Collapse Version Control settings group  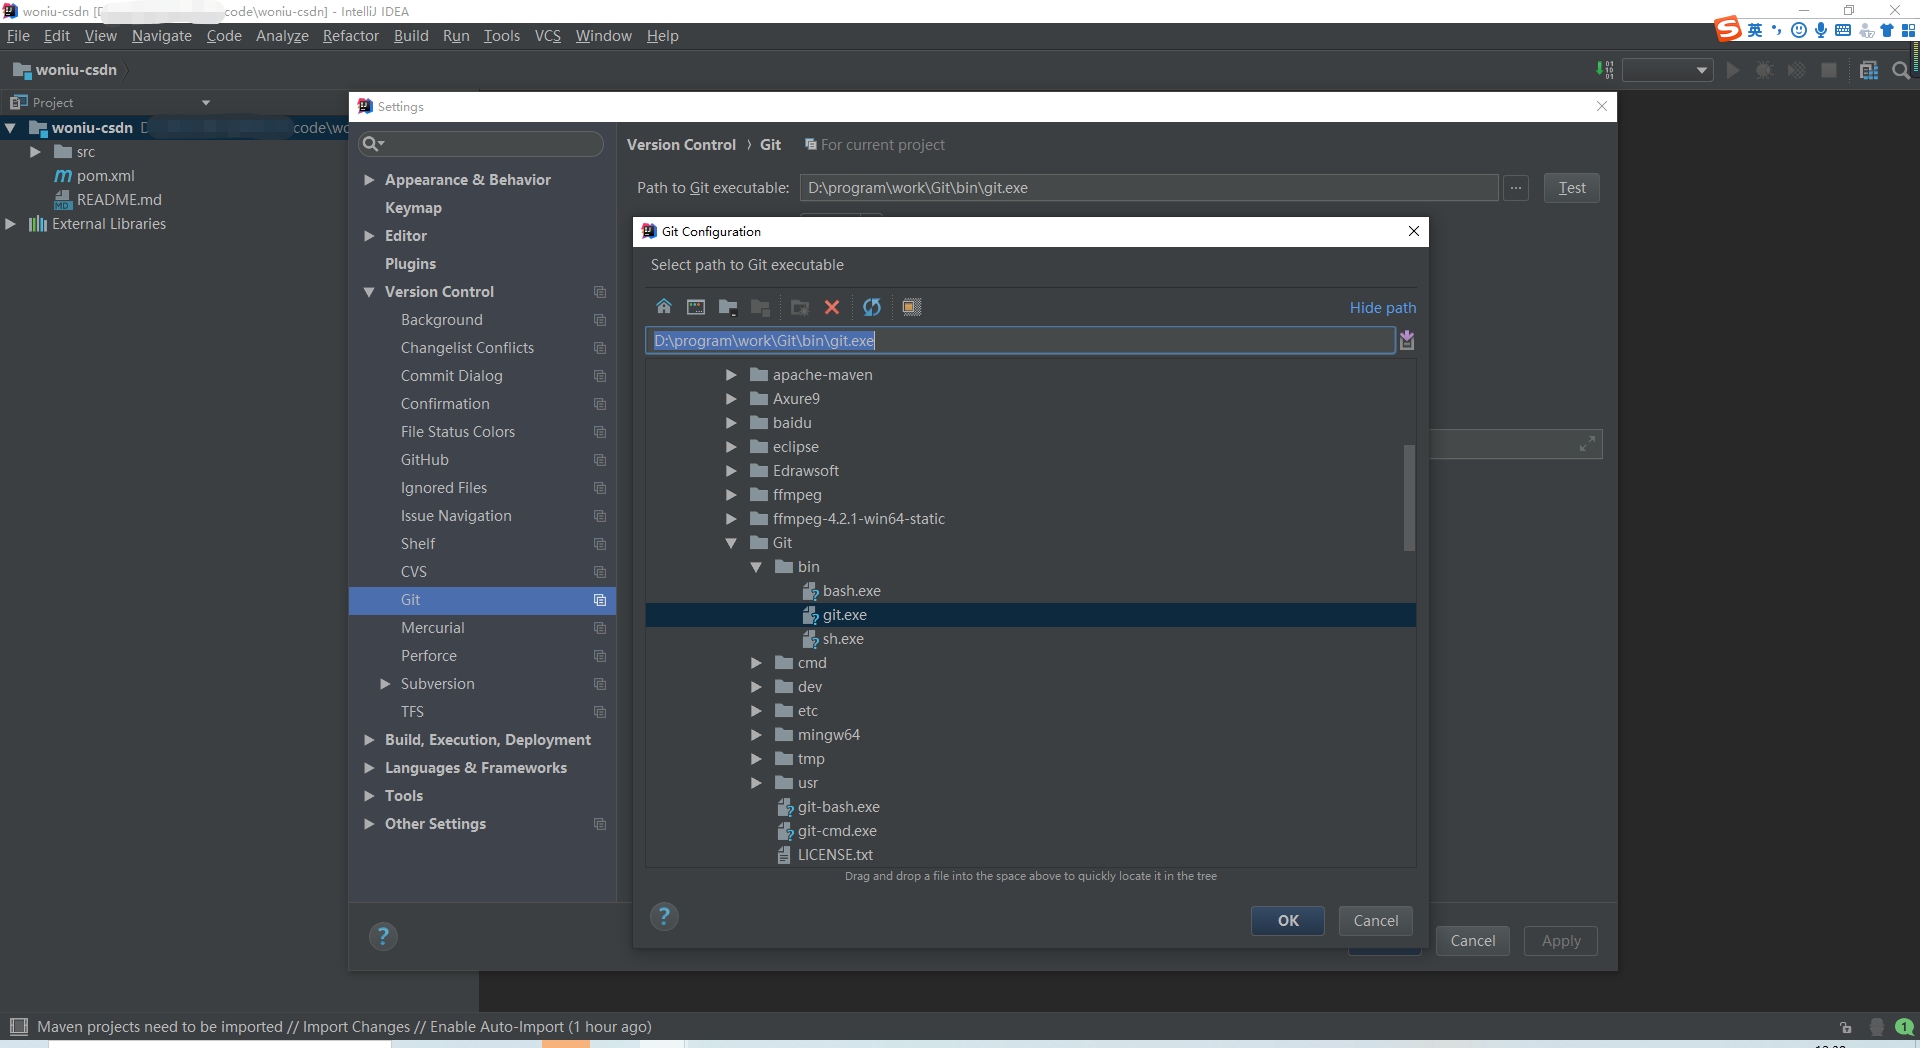(369, 292)
